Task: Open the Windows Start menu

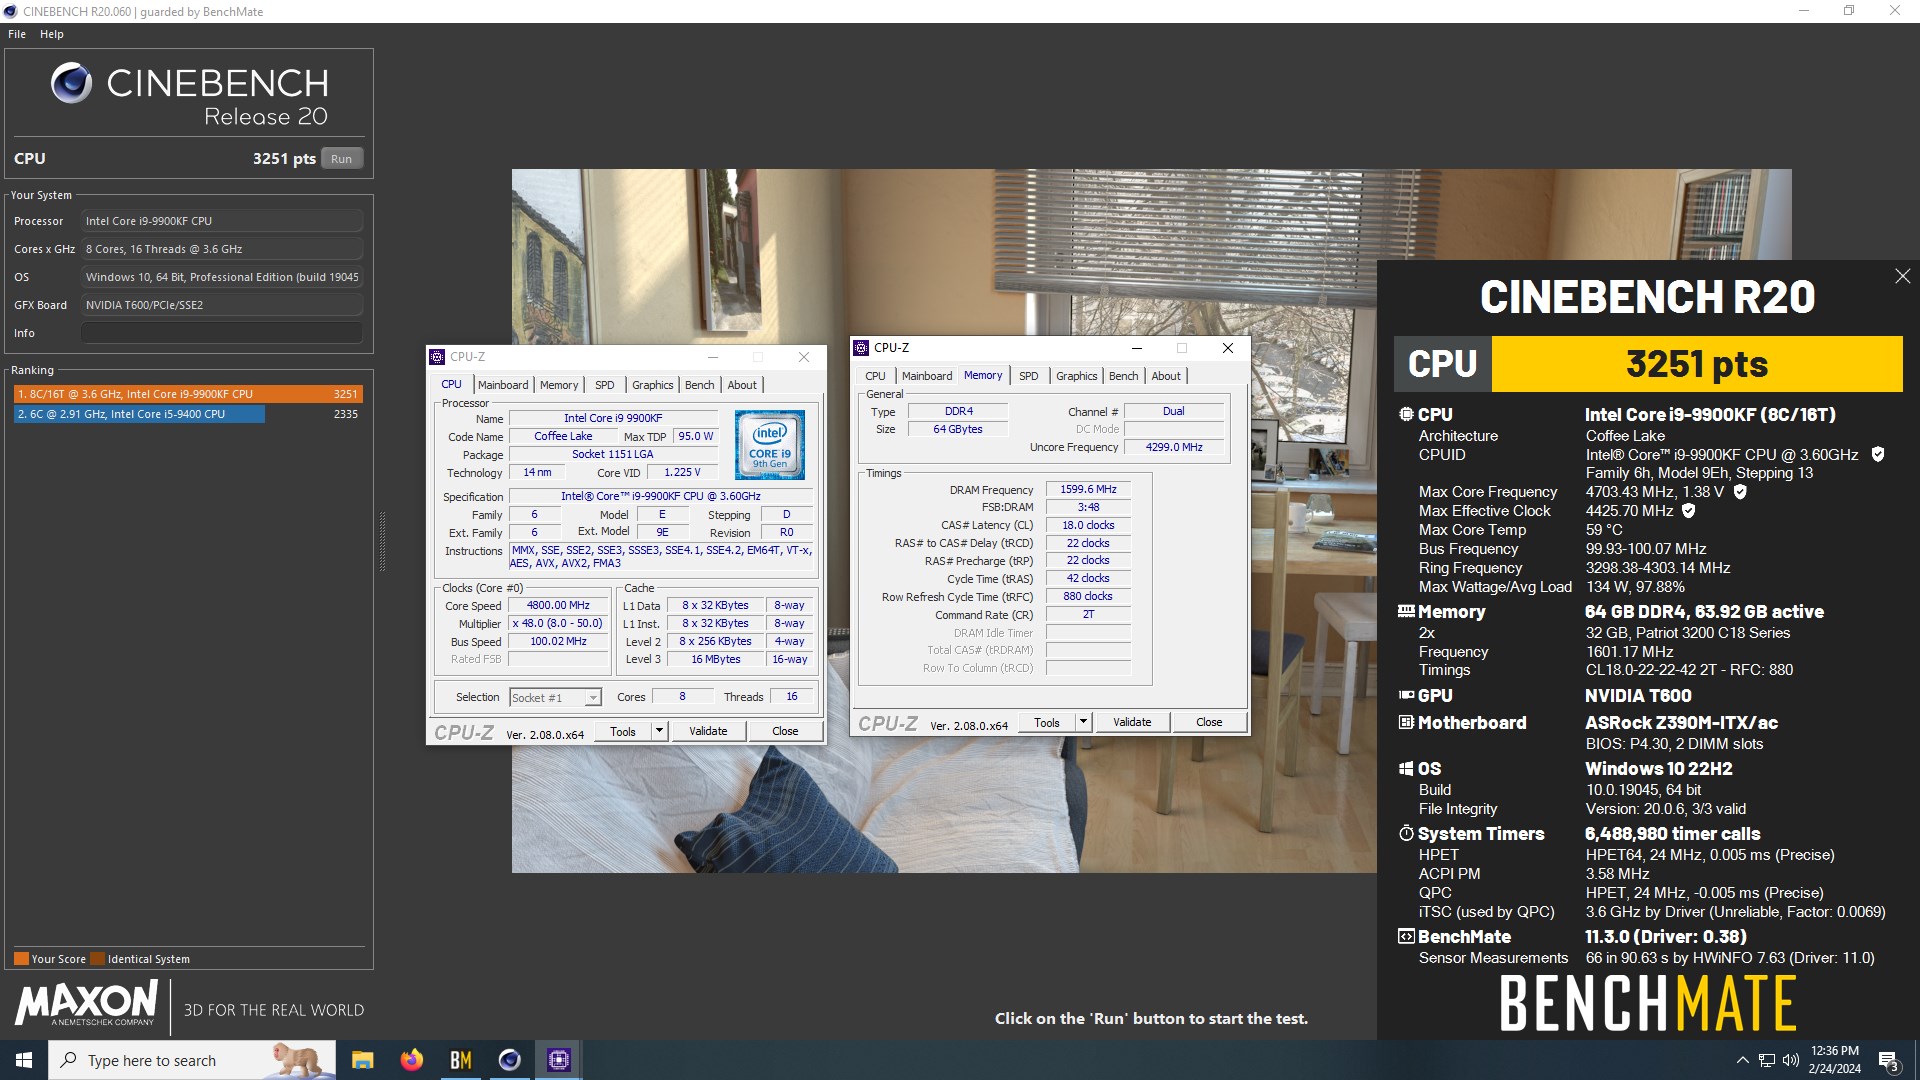Action: (x=24, y=1060)
